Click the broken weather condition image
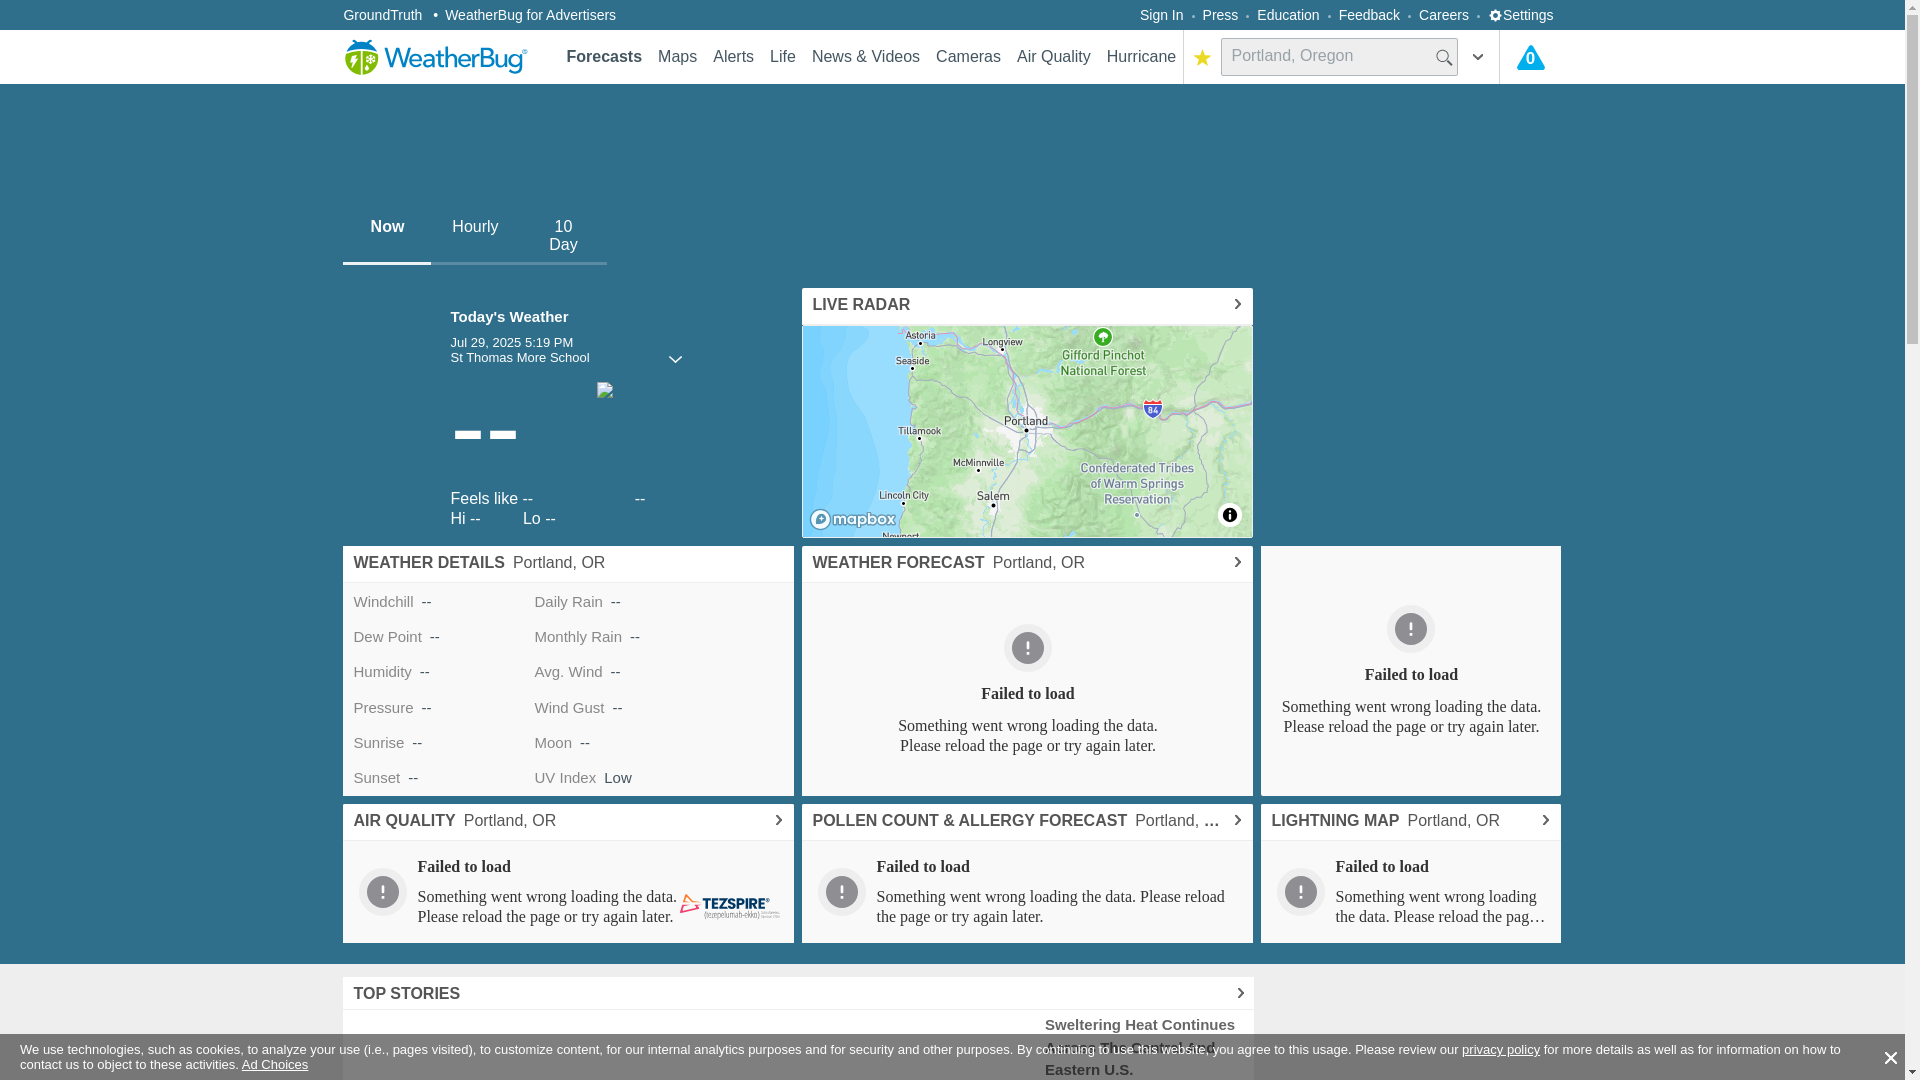 pyautogui.click(x=605, y=390)
